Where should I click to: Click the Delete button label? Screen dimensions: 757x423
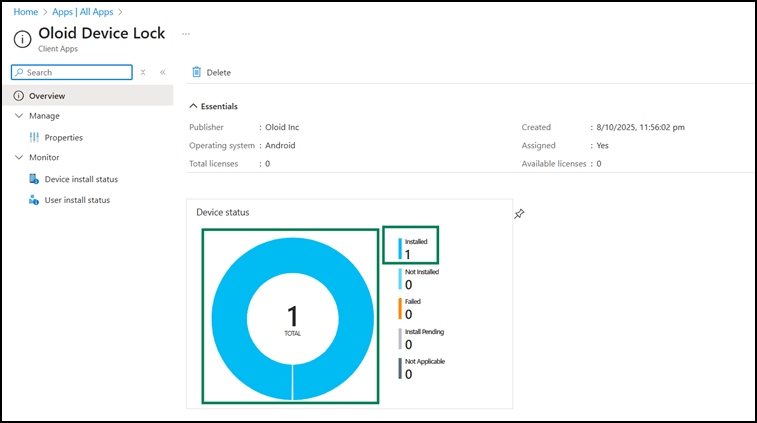click(219, 72)
